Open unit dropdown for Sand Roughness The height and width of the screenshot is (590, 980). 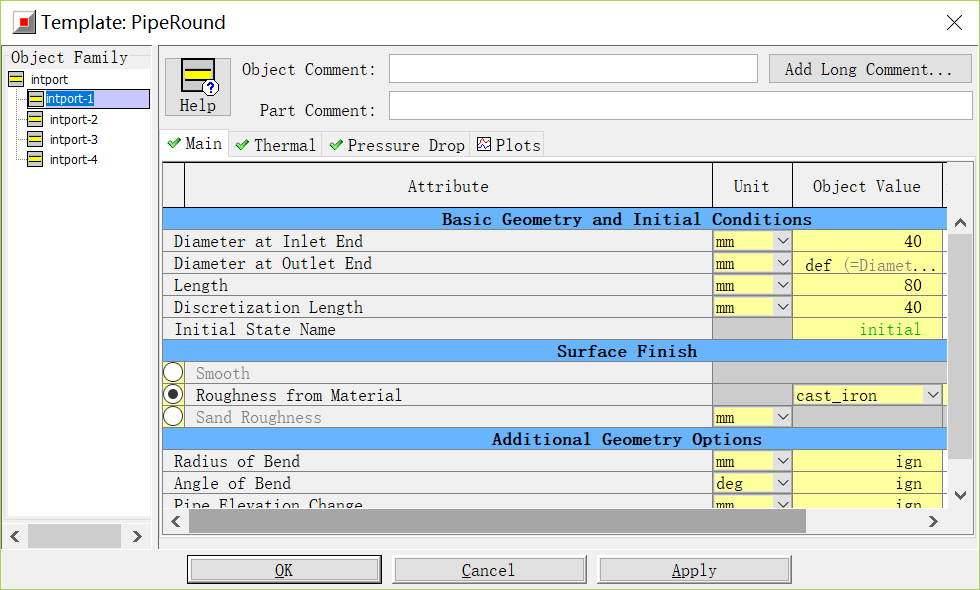point(782,417)
